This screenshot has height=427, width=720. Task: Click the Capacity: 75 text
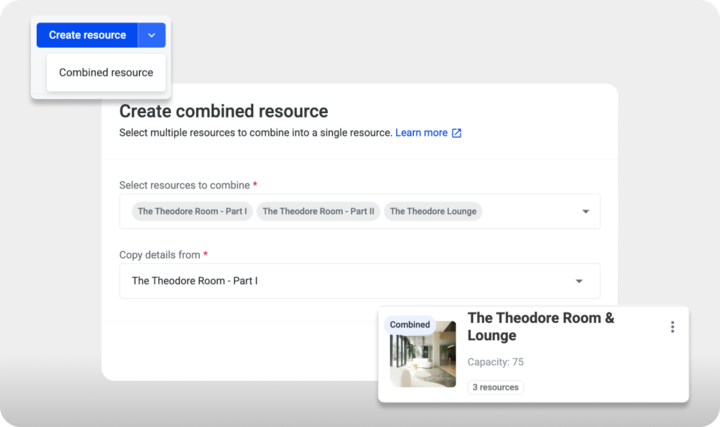[x=495, y=362]
